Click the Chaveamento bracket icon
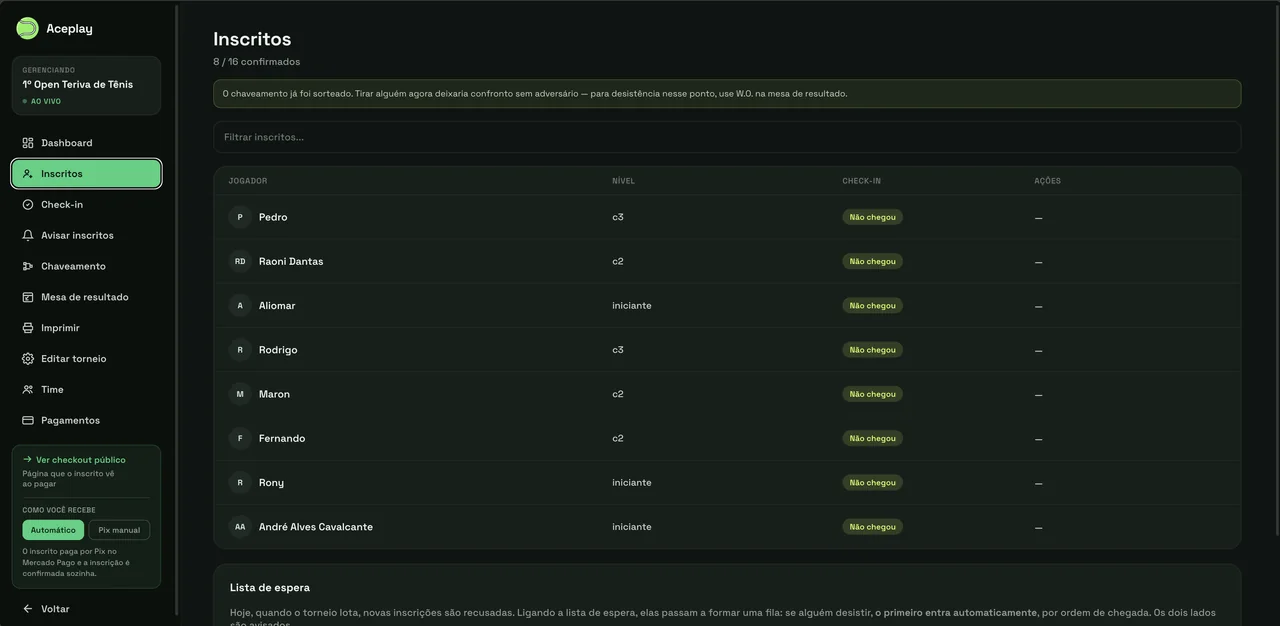Image resolution: width=1280 pixels, height=626 pixels. point(28,266)
